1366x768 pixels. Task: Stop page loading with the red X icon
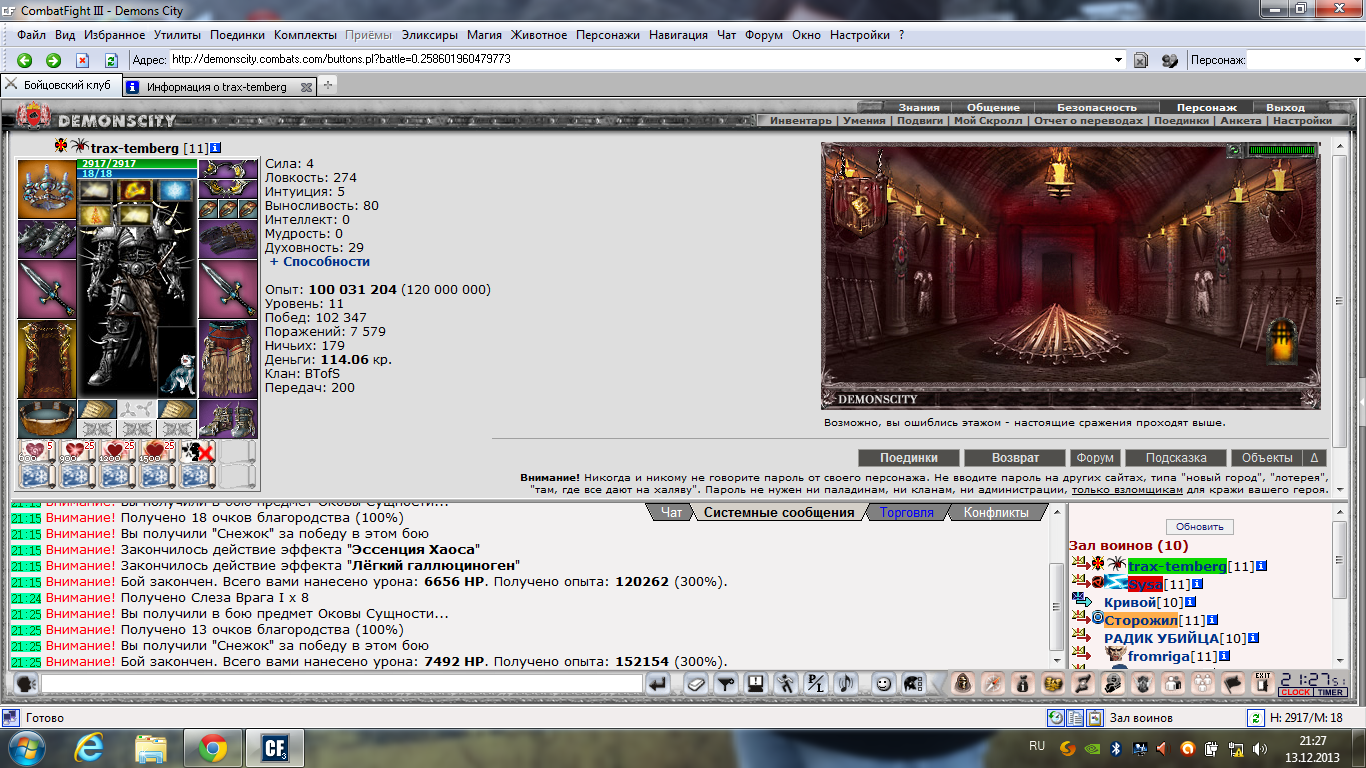(x=83, y=60)
